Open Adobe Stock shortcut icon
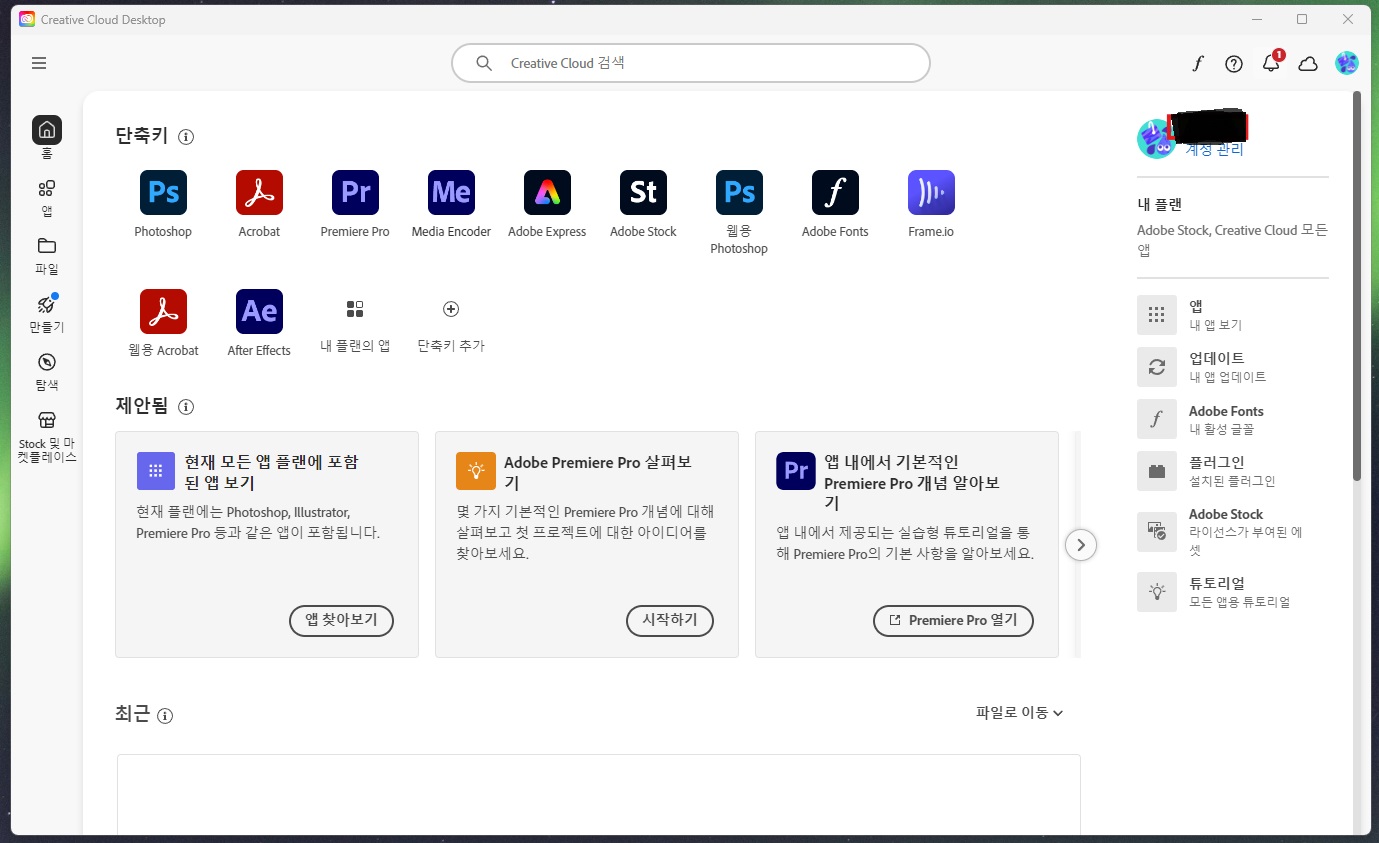Viewport: 1379px width, 843px height. (x=643, y=192)
